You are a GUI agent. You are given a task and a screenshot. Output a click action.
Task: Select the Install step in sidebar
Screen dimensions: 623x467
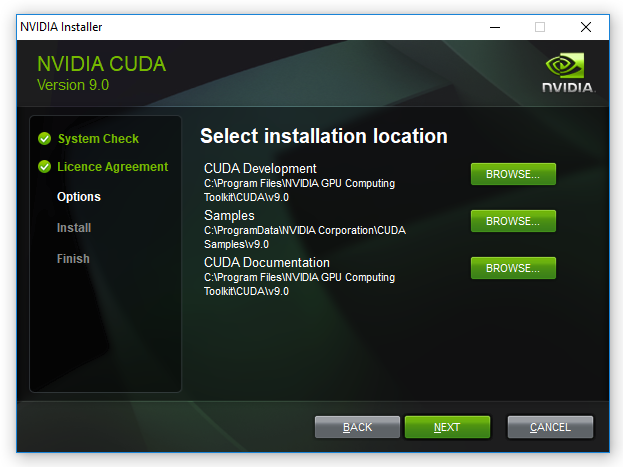point(74,228)
